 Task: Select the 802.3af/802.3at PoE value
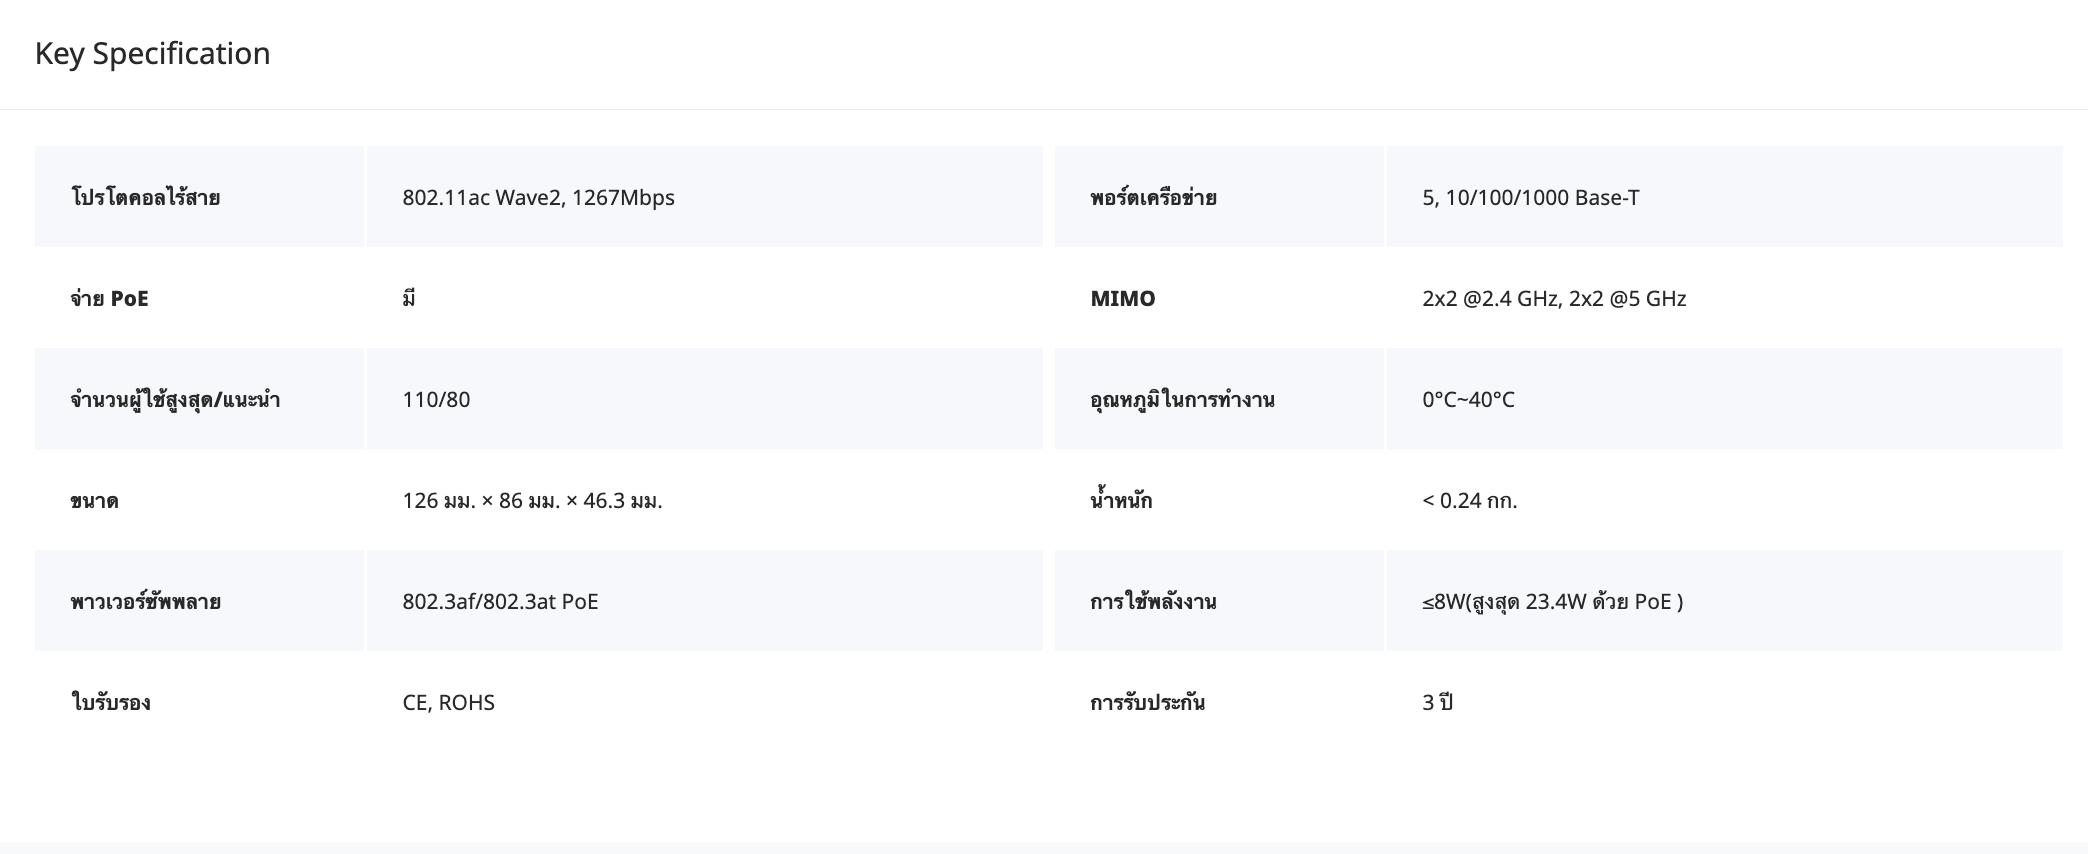coord(500,602)
